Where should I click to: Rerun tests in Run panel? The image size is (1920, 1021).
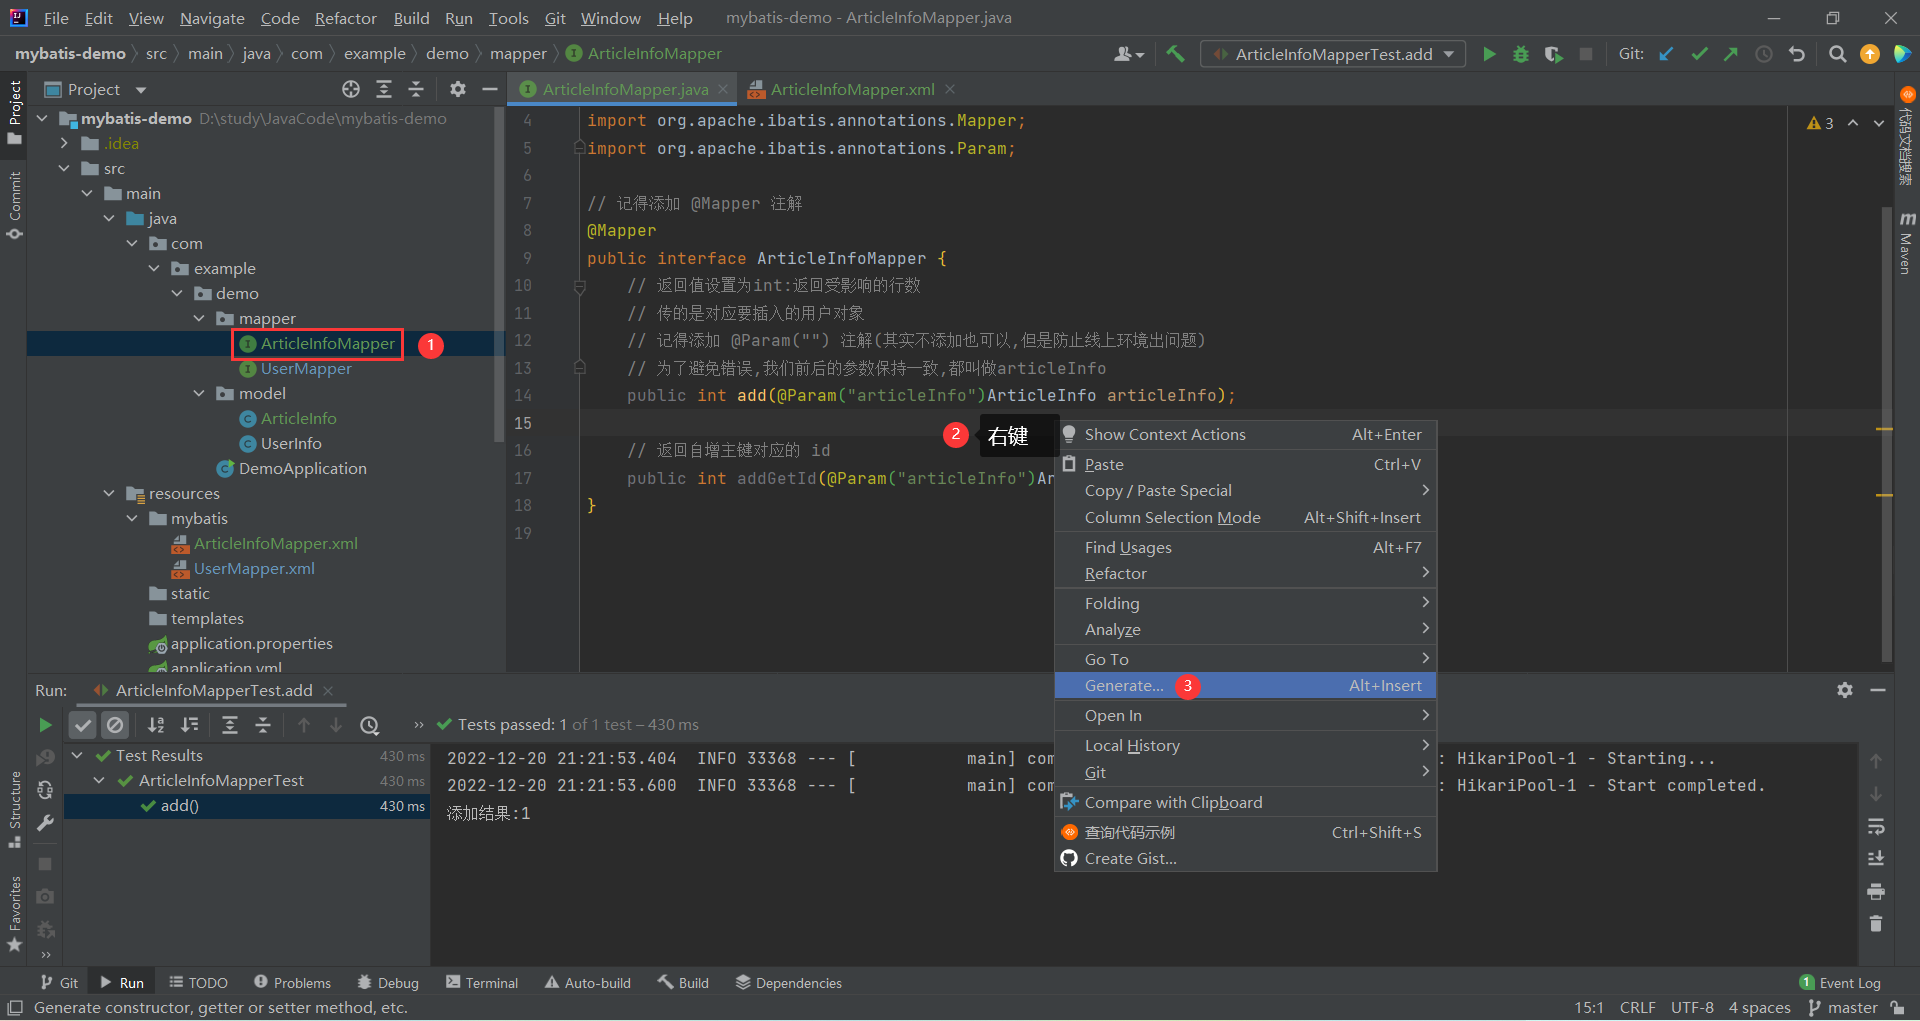45,725
